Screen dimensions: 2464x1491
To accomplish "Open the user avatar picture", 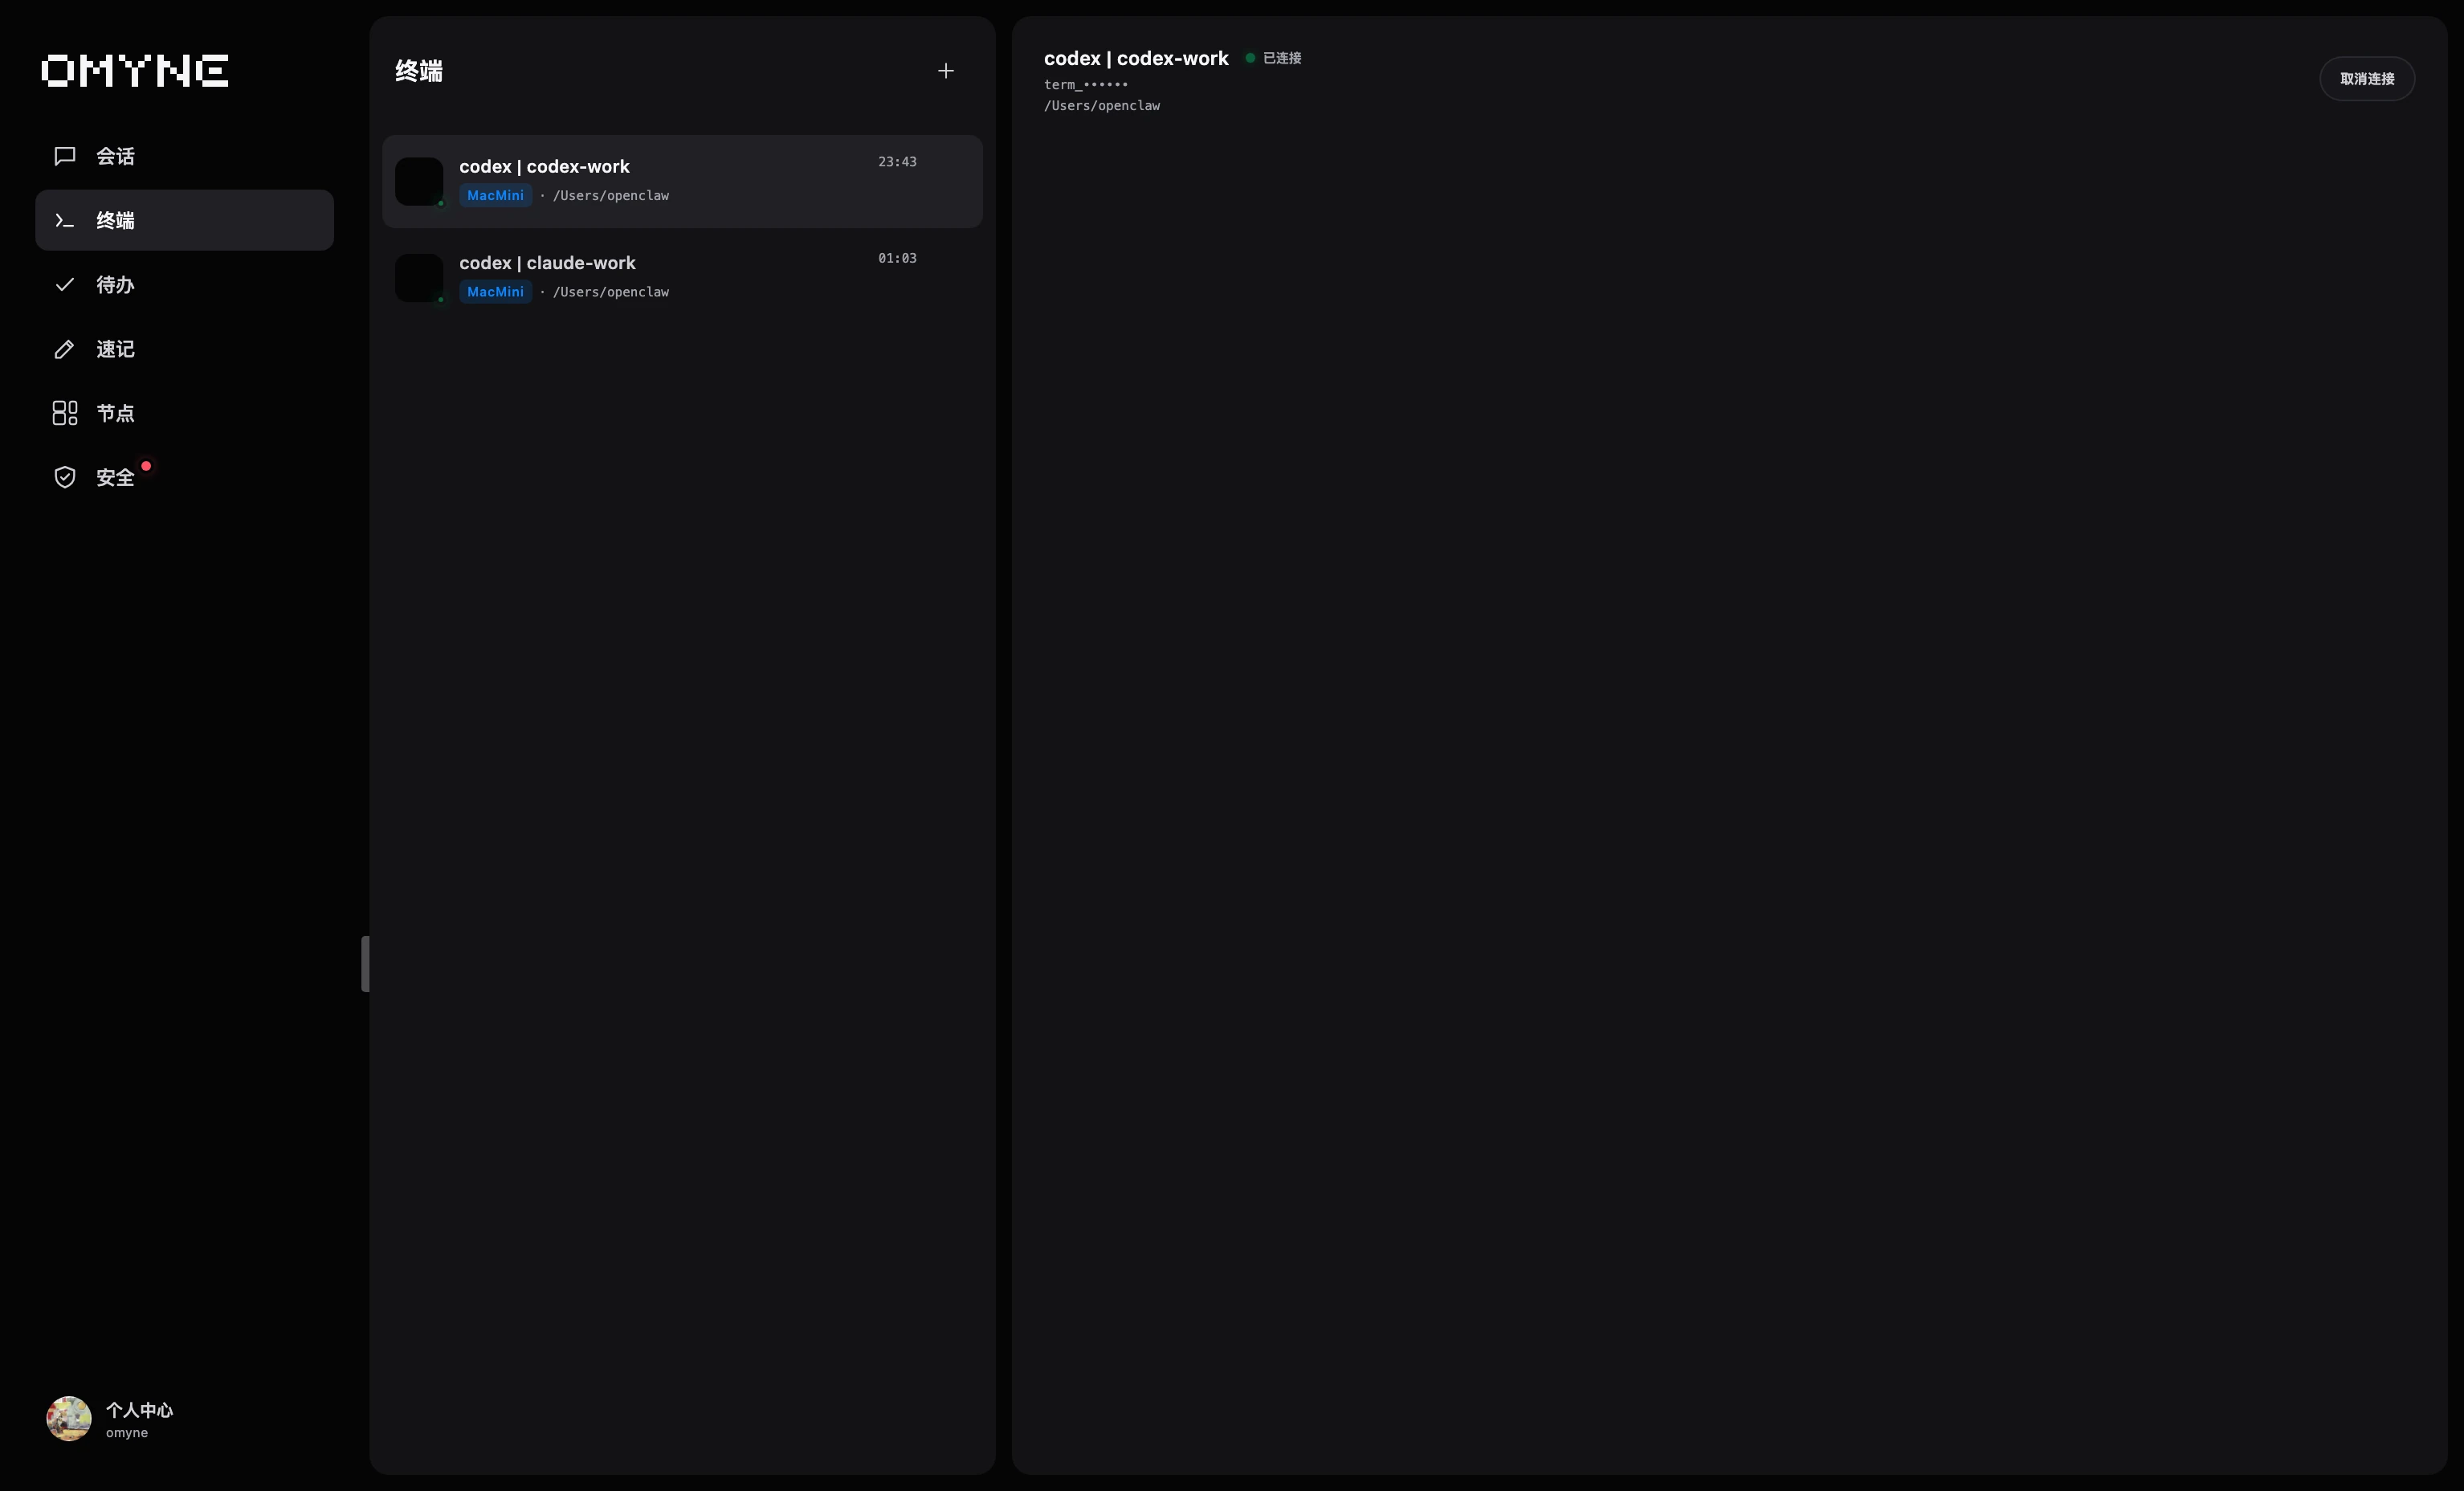I will pyautogui.click(x=69, y=1419).
